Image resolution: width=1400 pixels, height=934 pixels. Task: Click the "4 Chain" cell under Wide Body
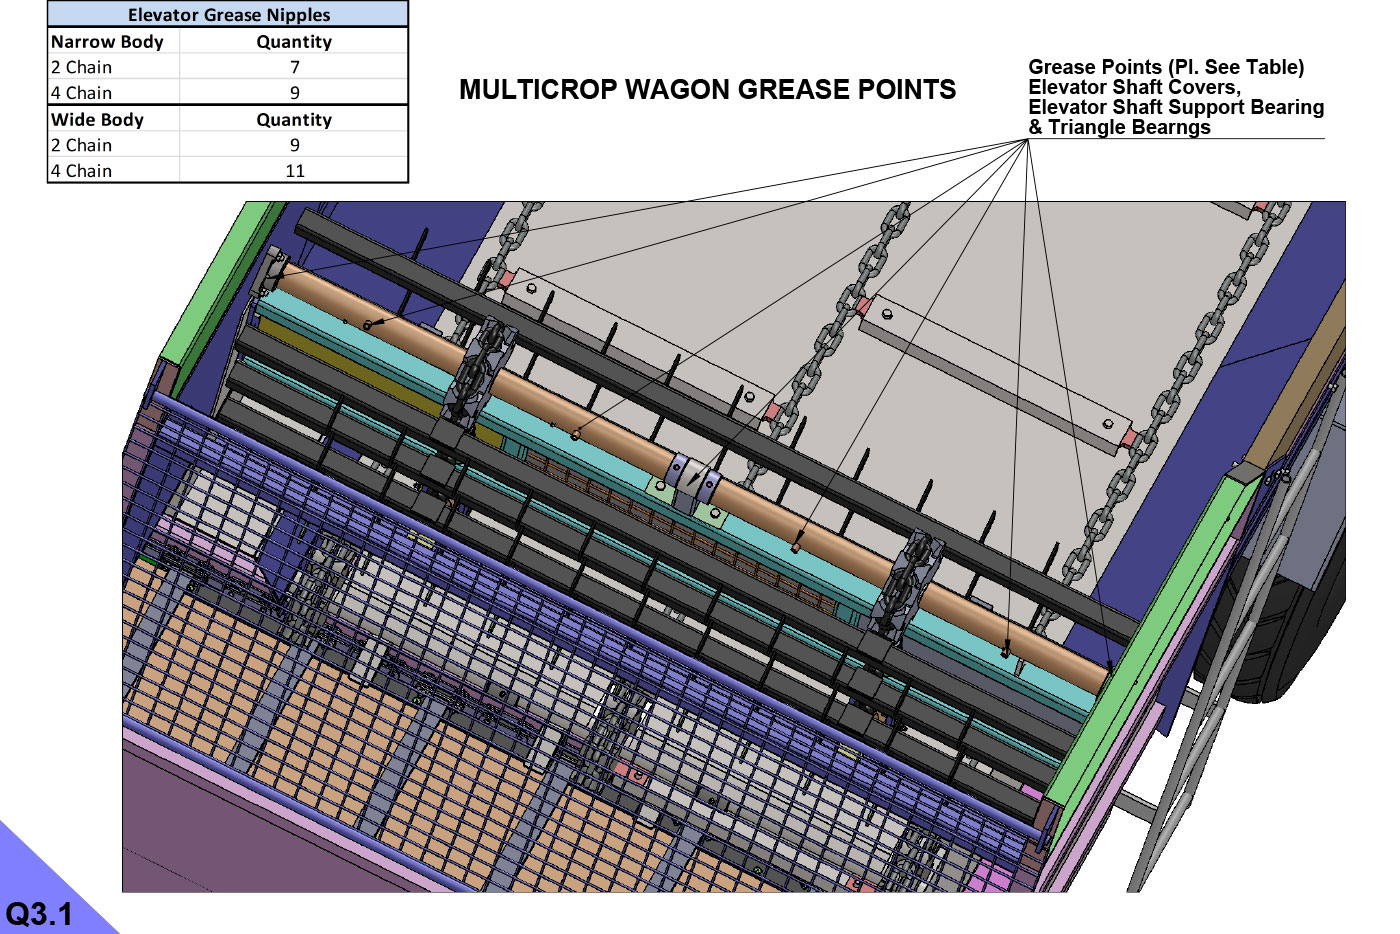tap(82, 171)
